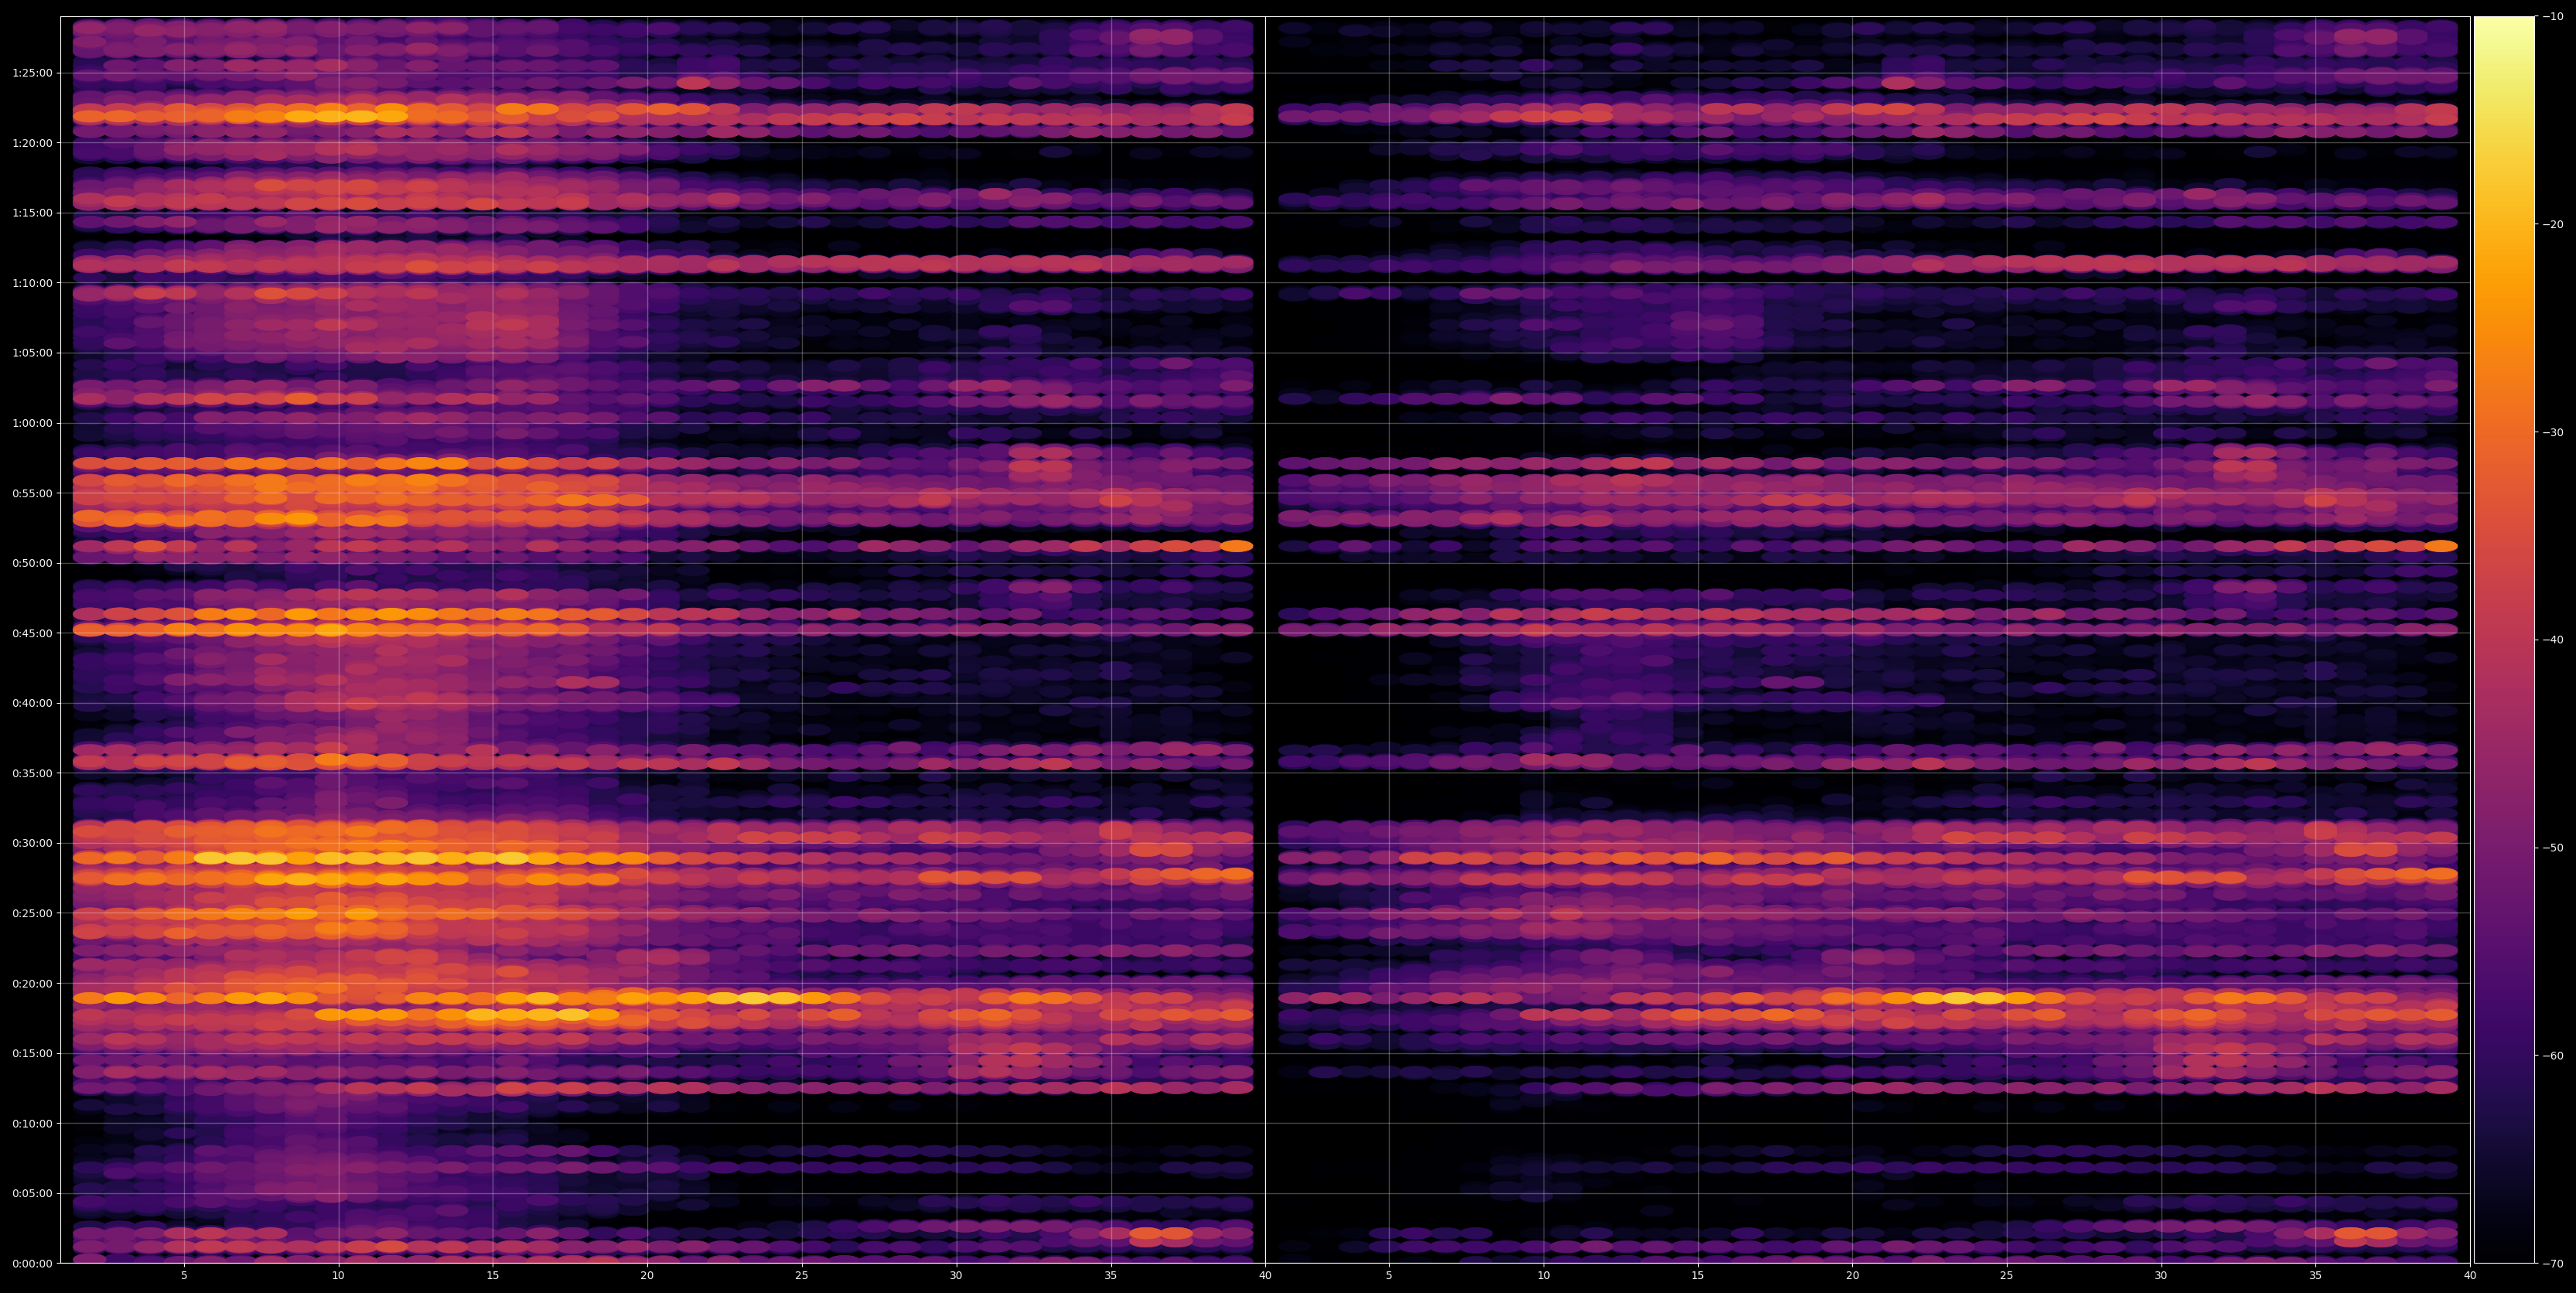
Task: Click the 0:15:00 y-axis tick label
Action: [x=33, y=1053]
